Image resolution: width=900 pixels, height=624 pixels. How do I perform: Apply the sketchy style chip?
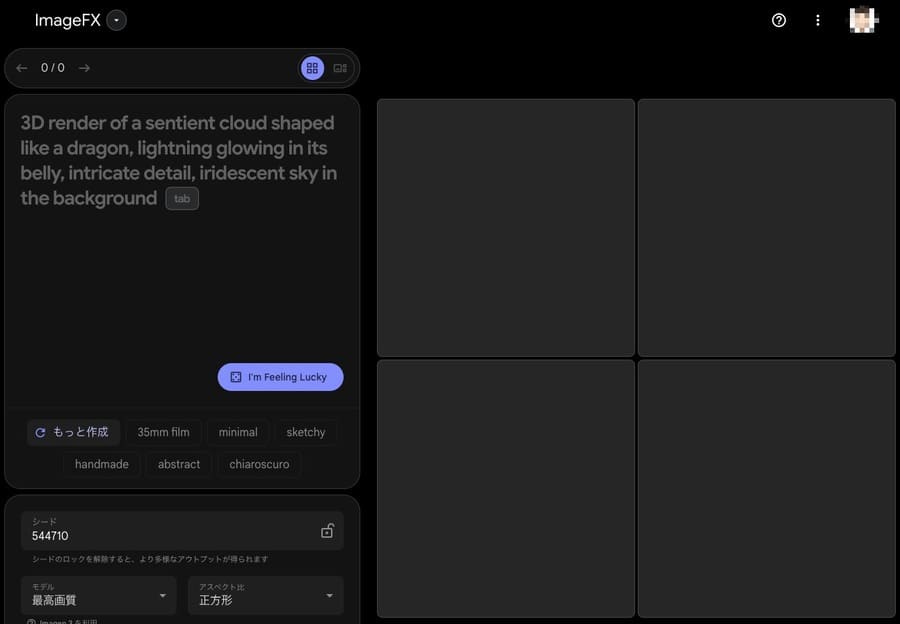[306, 432]
